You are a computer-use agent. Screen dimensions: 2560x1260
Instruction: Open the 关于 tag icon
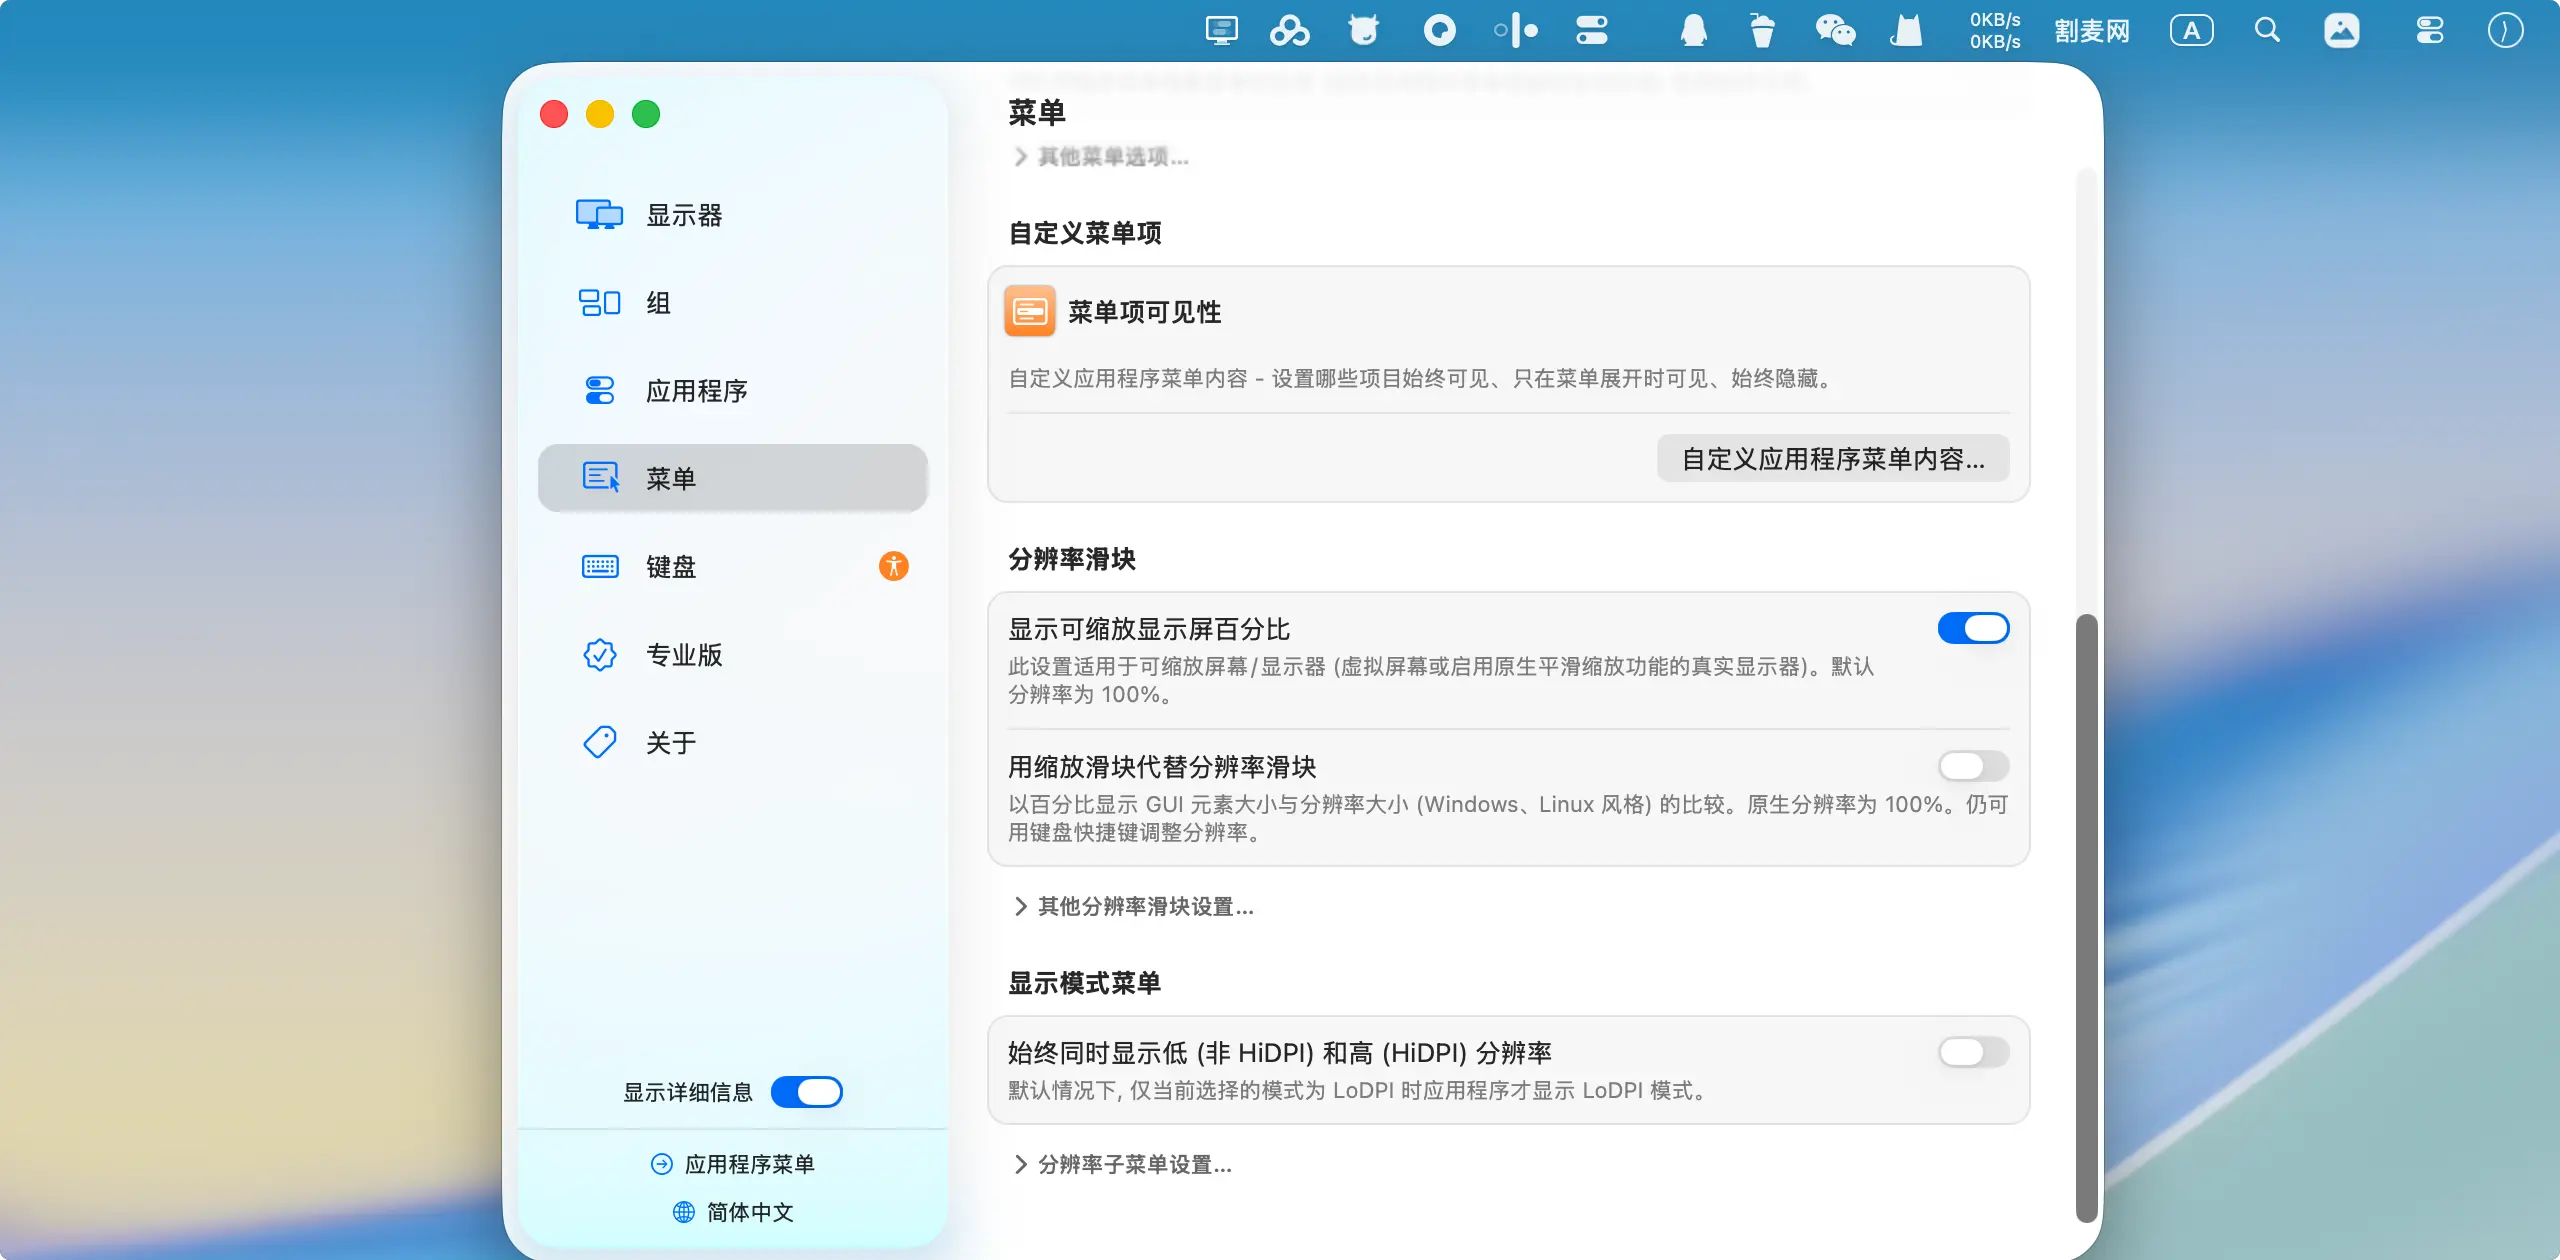click(599, 742)
